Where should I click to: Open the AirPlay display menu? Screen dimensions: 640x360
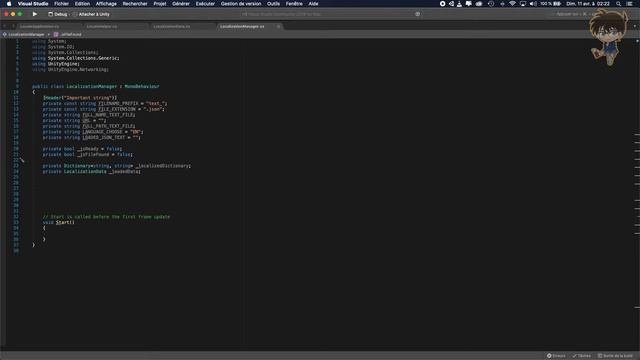[x=523, y=4]
